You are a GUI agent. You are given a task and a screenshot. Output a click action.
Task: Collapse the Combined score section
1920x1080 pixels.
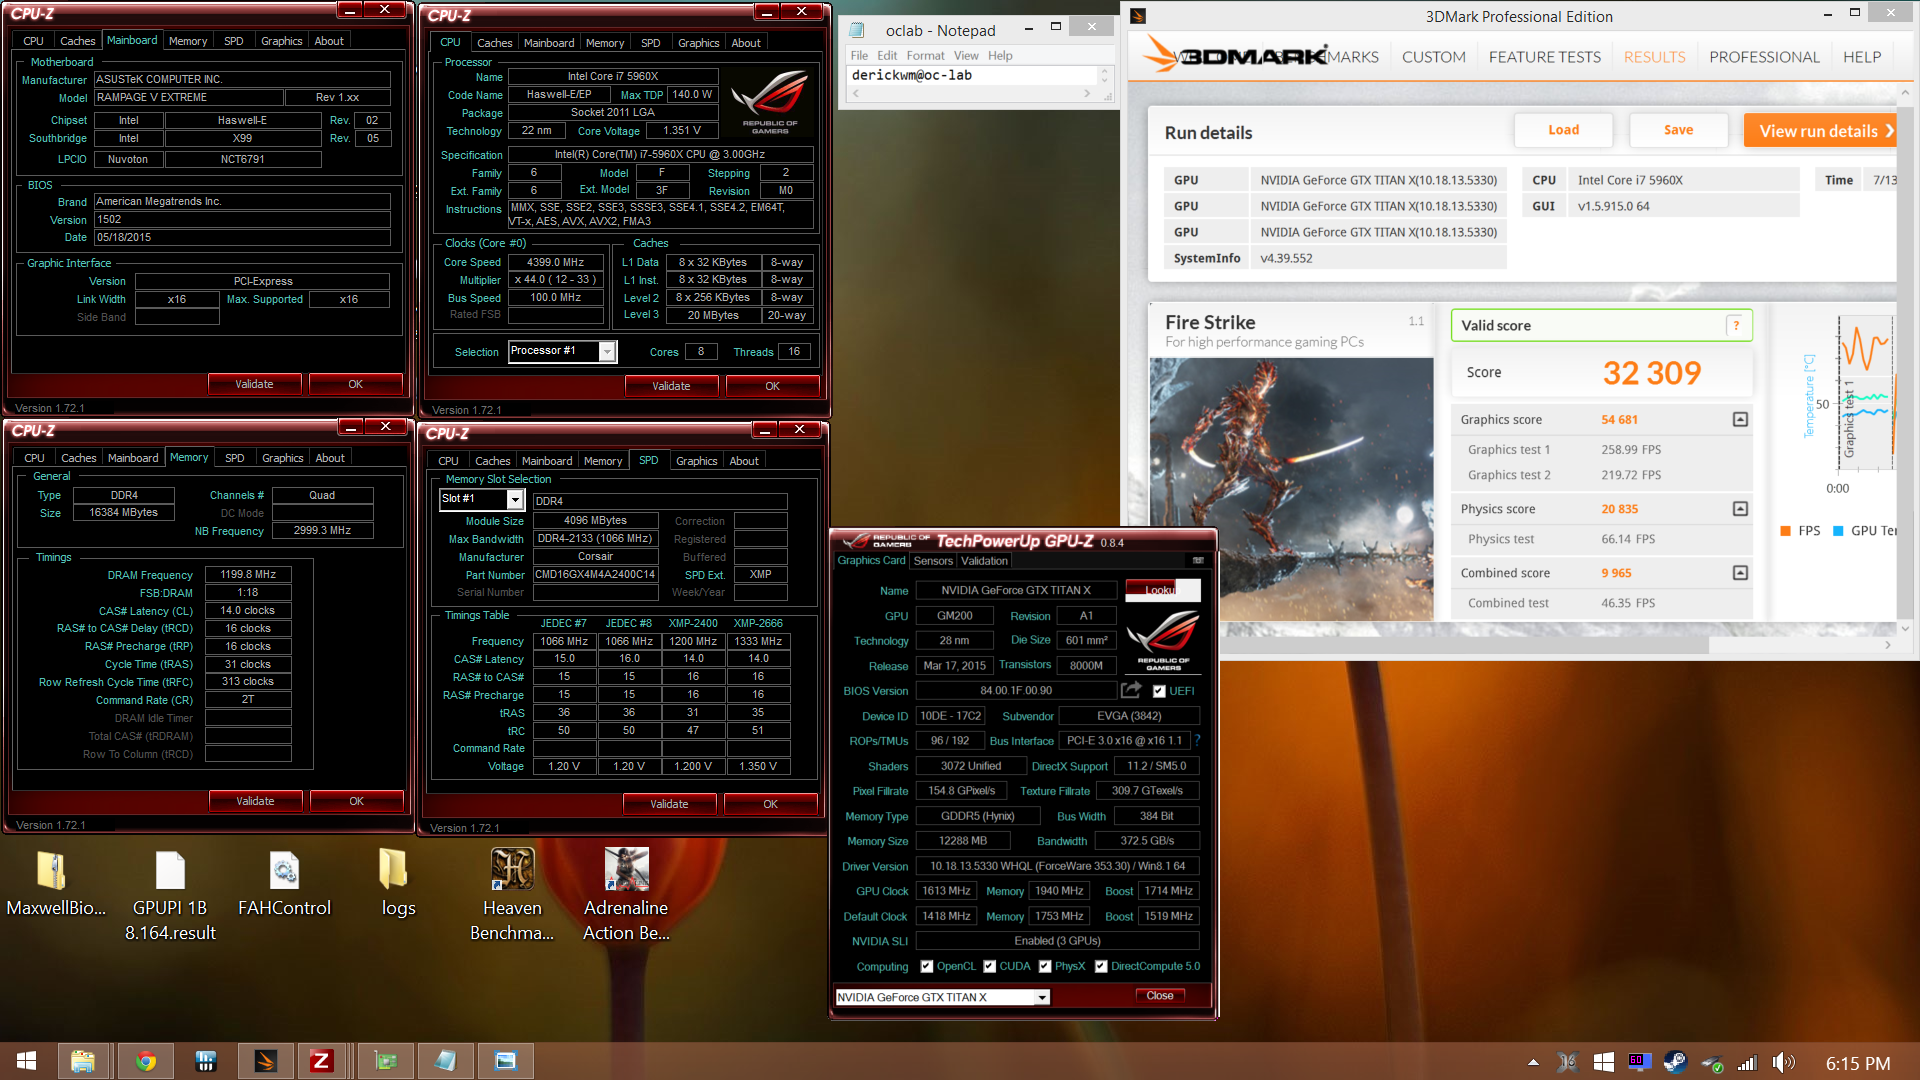[x=1740, y=573]
